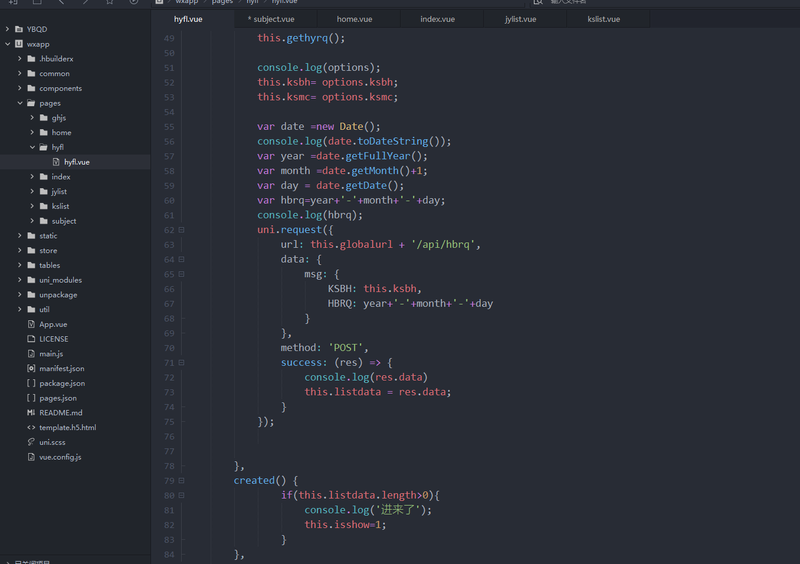The image size is (800, 564).
Task: Switch to the hyfl.vue tab
Action: pos(192,19)
